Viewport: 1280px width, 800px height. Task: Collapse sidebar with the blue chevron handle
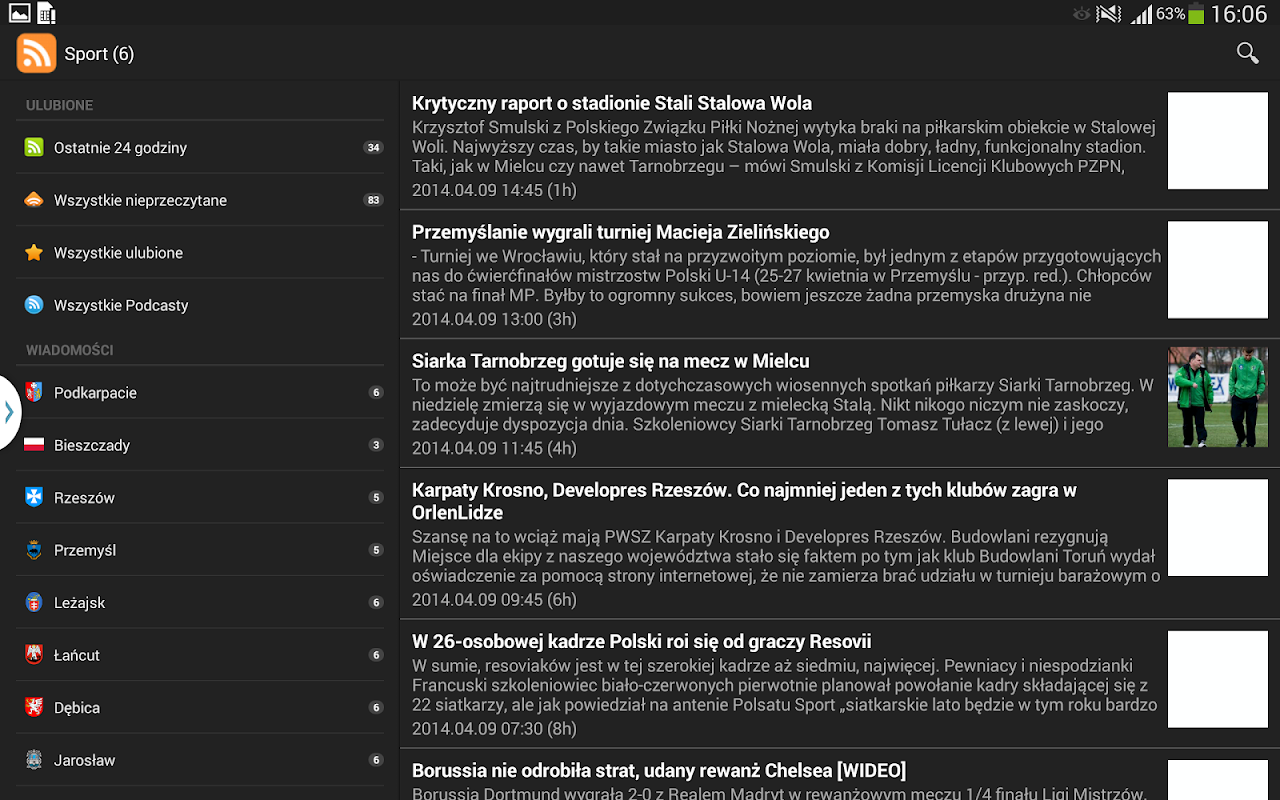(8, 411)
